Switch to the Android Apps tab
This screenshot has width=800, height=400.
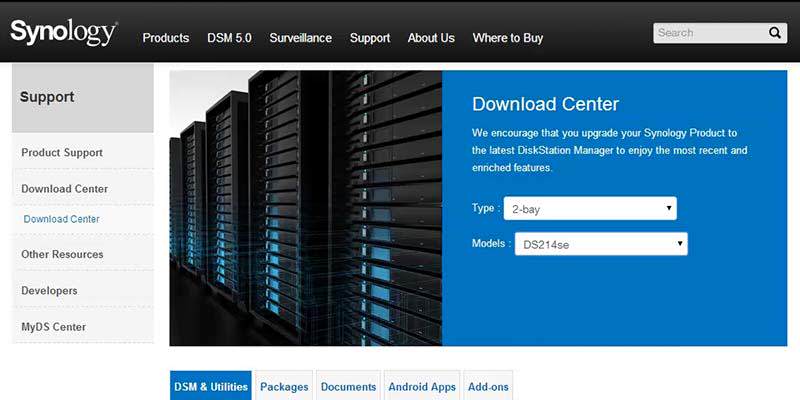click(x=422, y=386)
